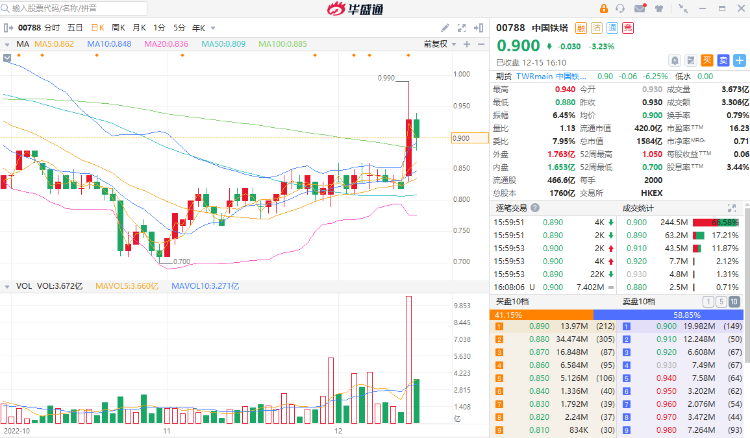Zoom out chart with minus icon
Image resolution: width=750 pixels, height=438 pixels.
pos(481,44)
